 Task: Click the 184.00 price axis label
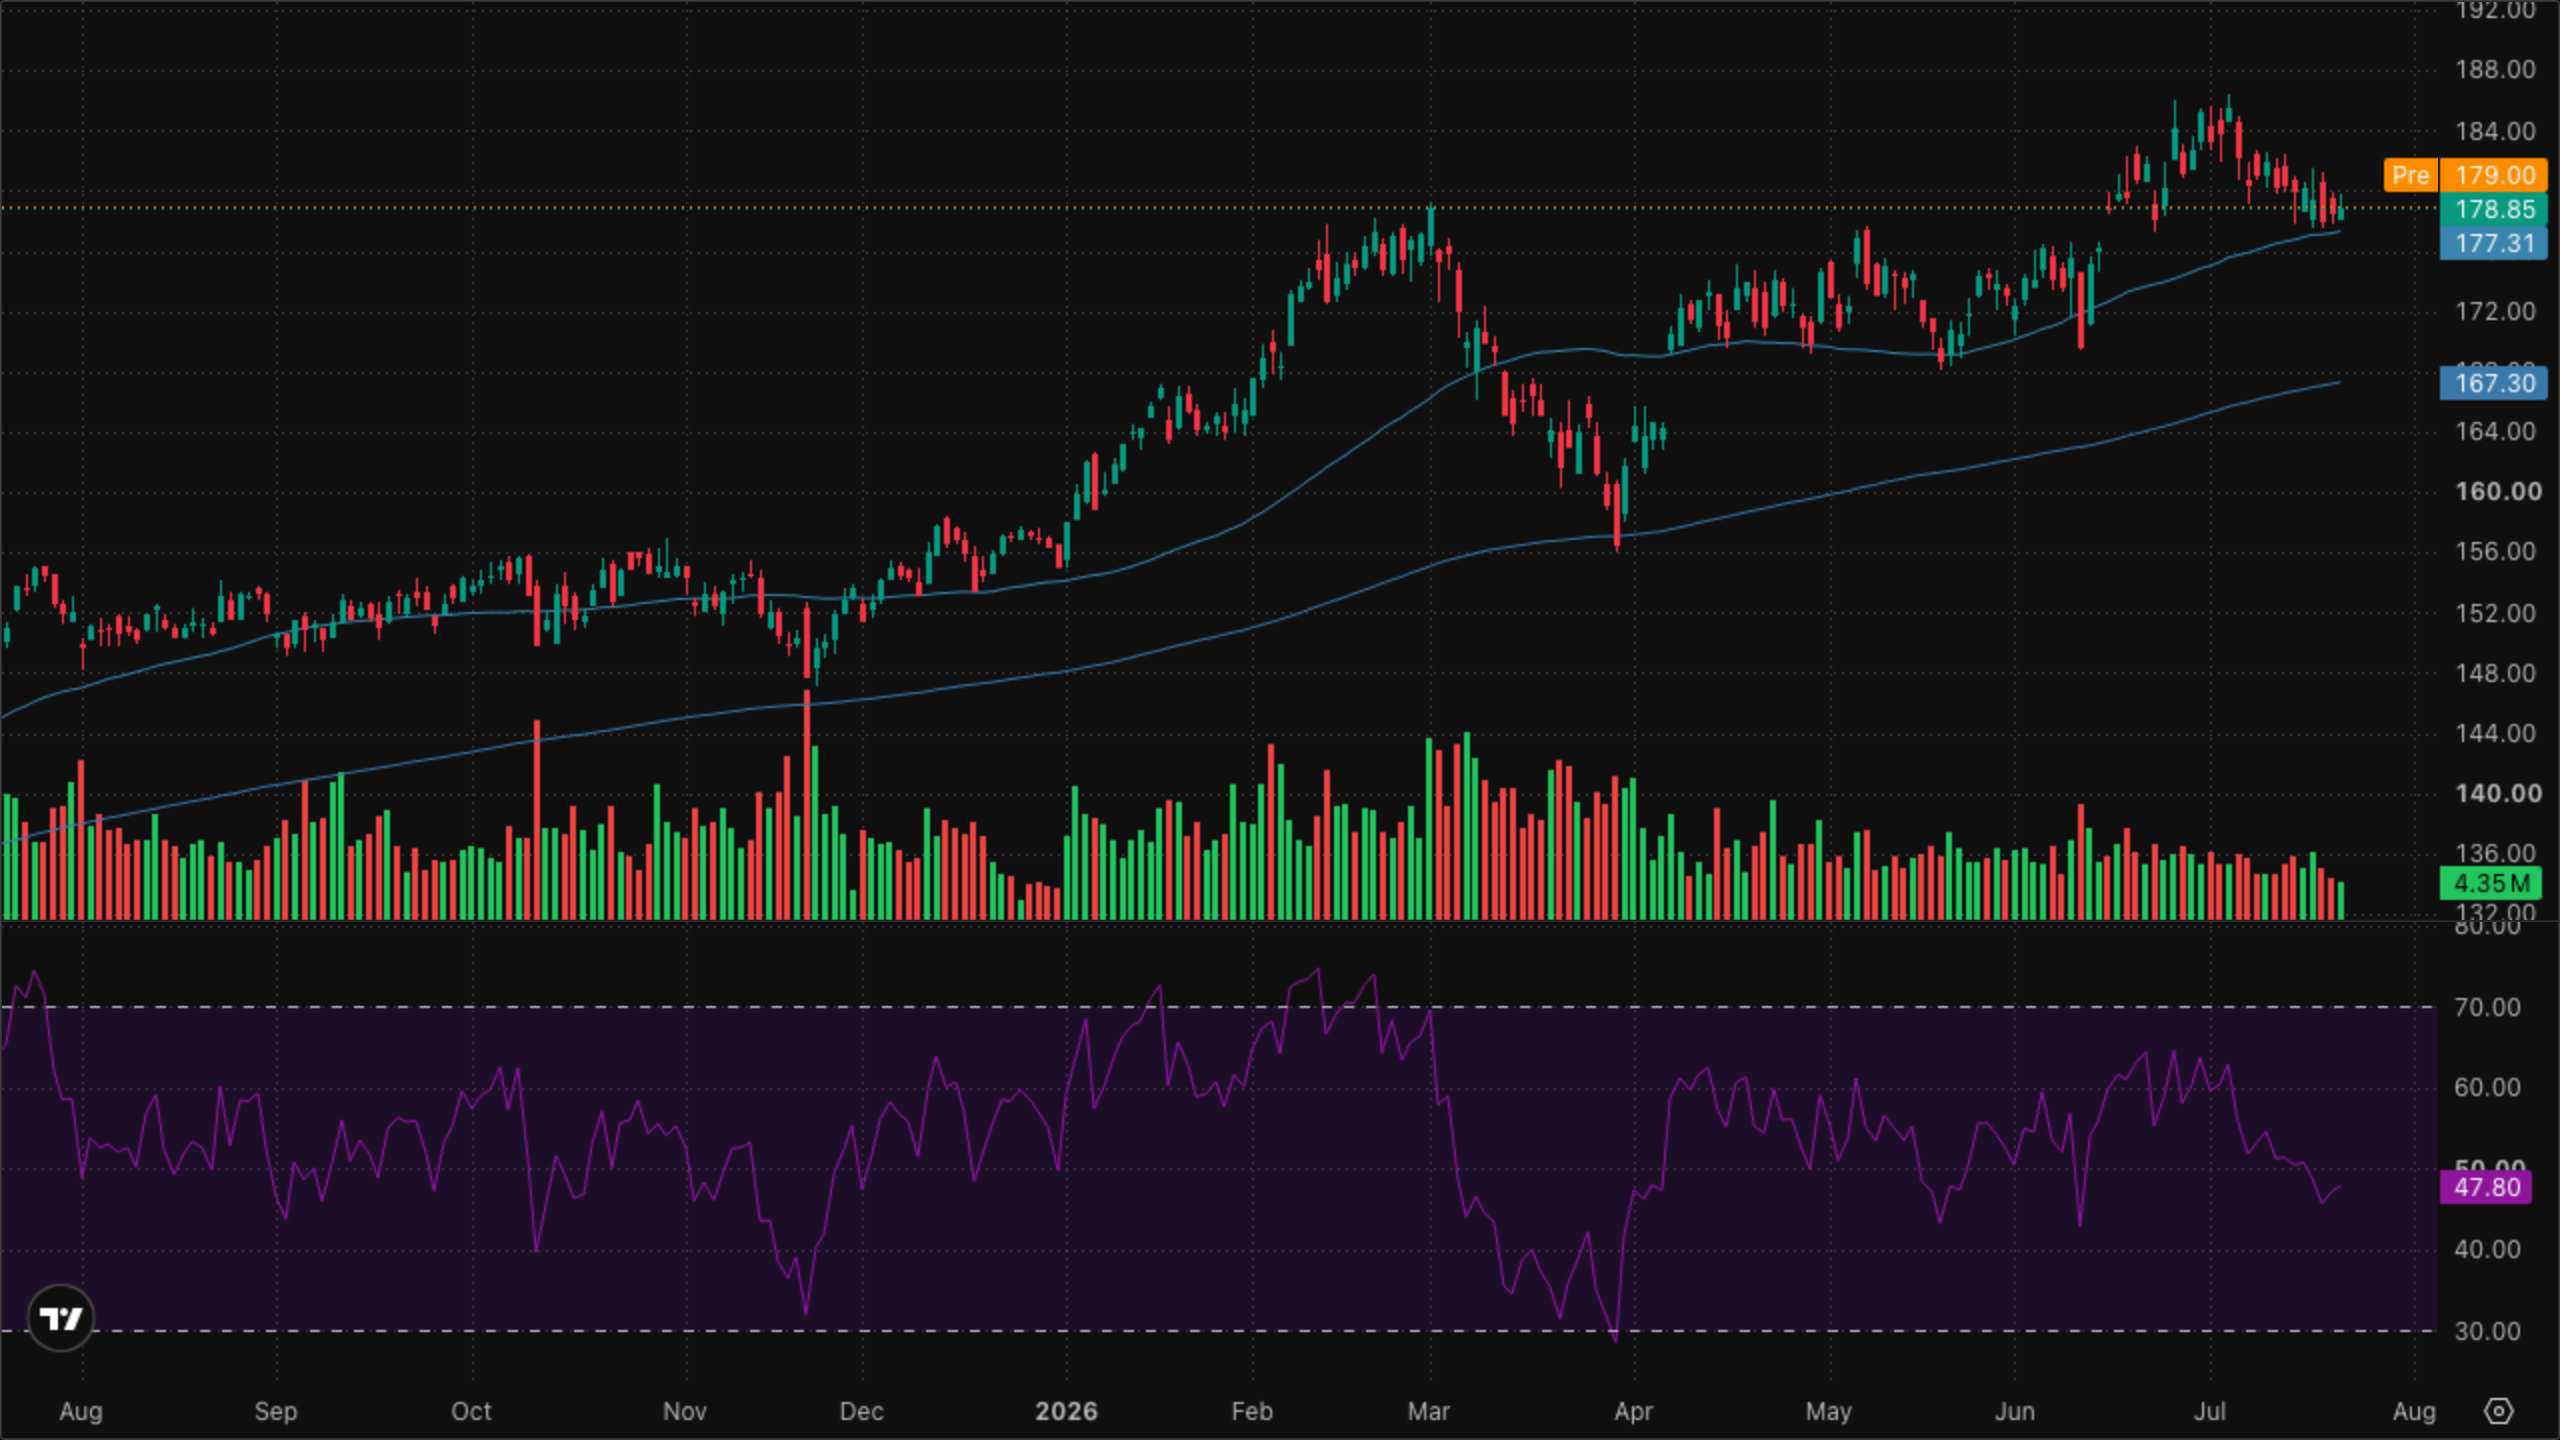pyautogui.click(x=2495, y=131)
